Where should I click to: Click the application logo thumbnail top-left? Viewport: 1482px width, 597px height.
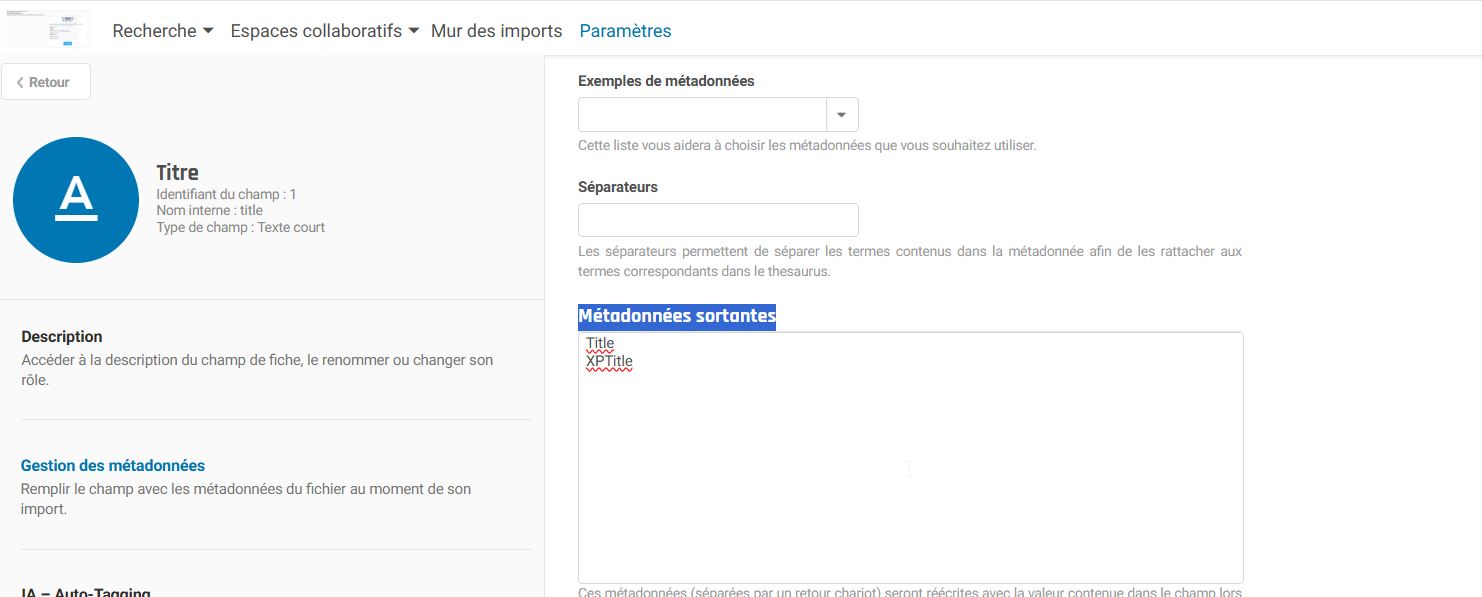[47, 27]
